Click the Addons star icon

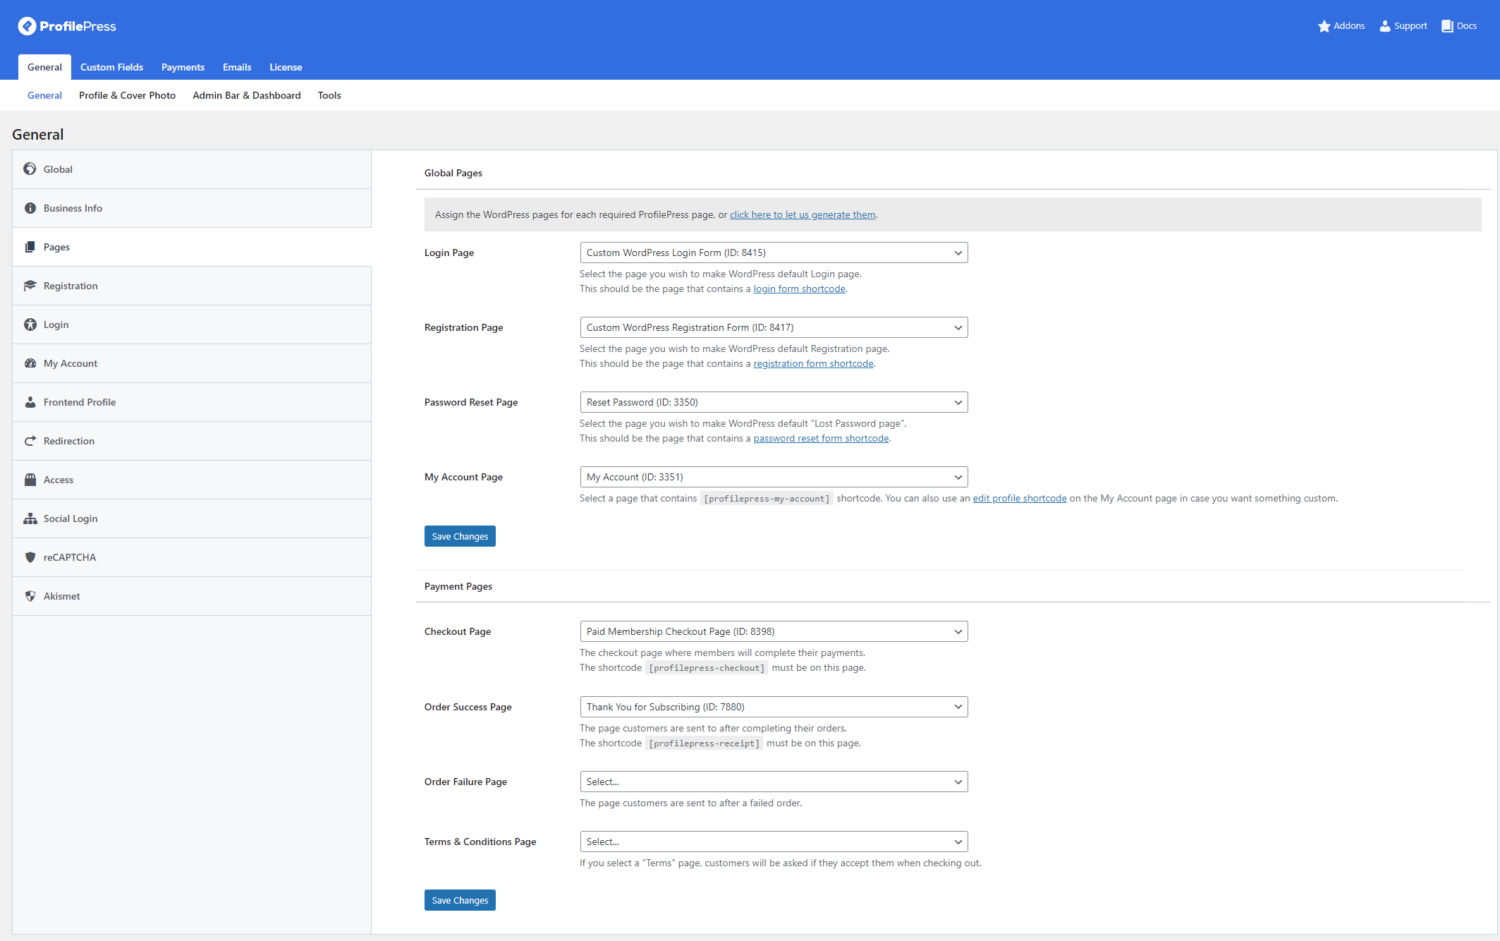coord(1324,26)
